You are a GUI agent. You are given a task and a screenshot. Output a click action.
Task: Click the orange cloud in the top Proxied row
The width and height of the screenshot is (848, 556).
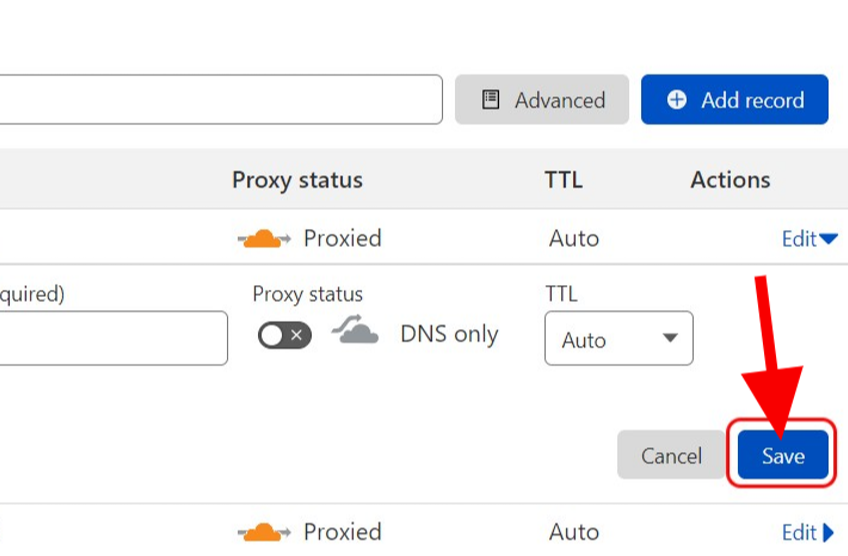[263, 238]
